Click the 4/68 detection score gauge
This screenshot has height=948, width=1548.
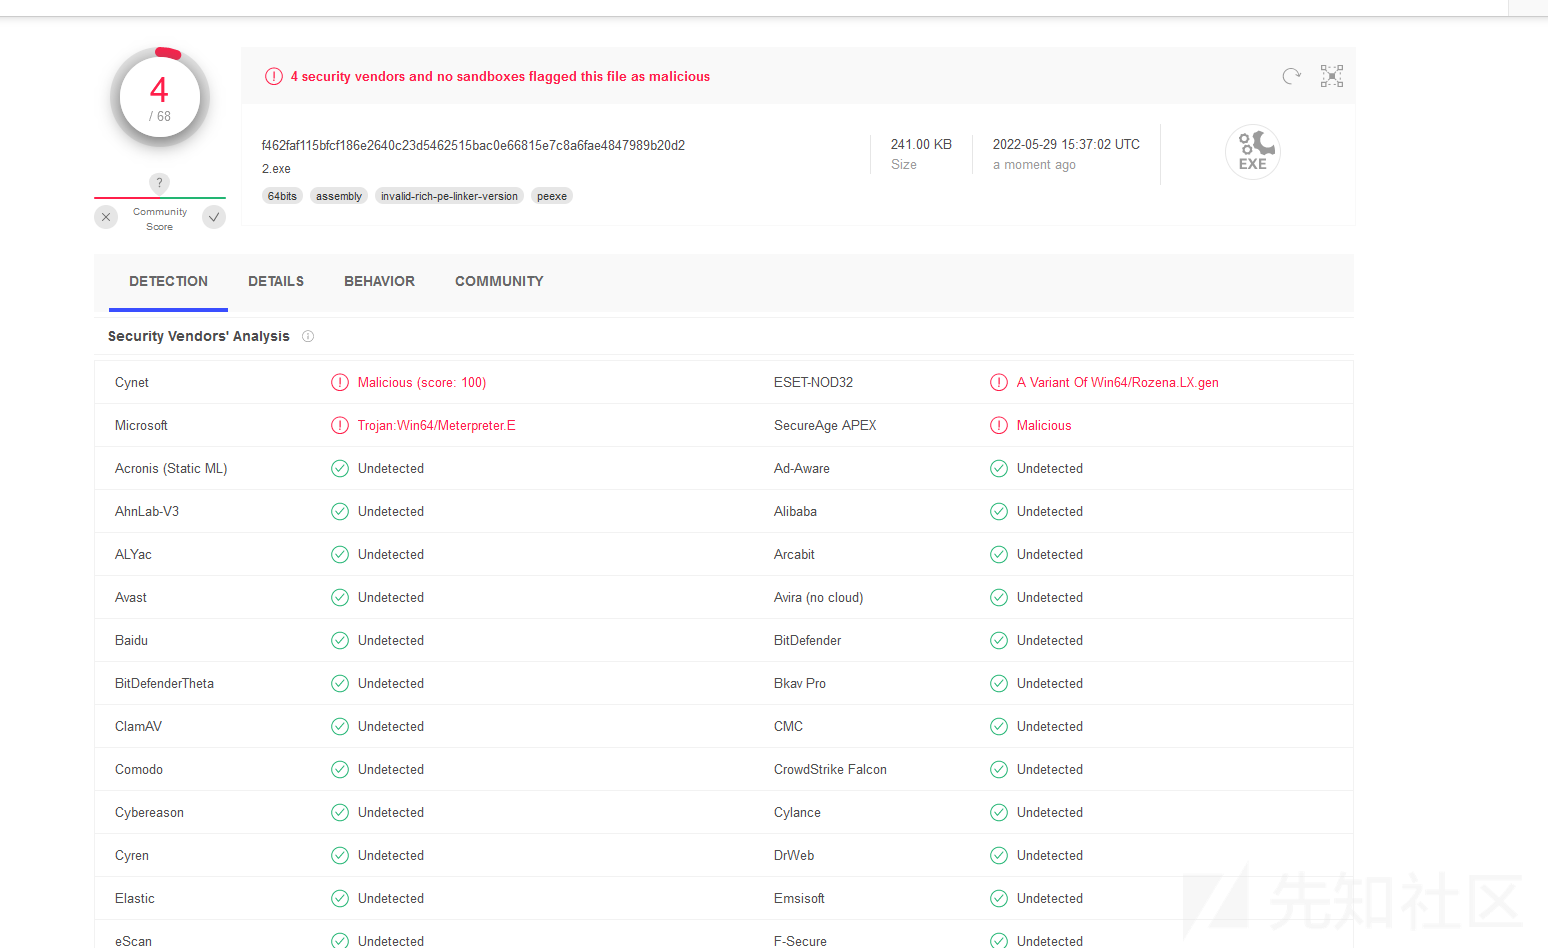160,97
